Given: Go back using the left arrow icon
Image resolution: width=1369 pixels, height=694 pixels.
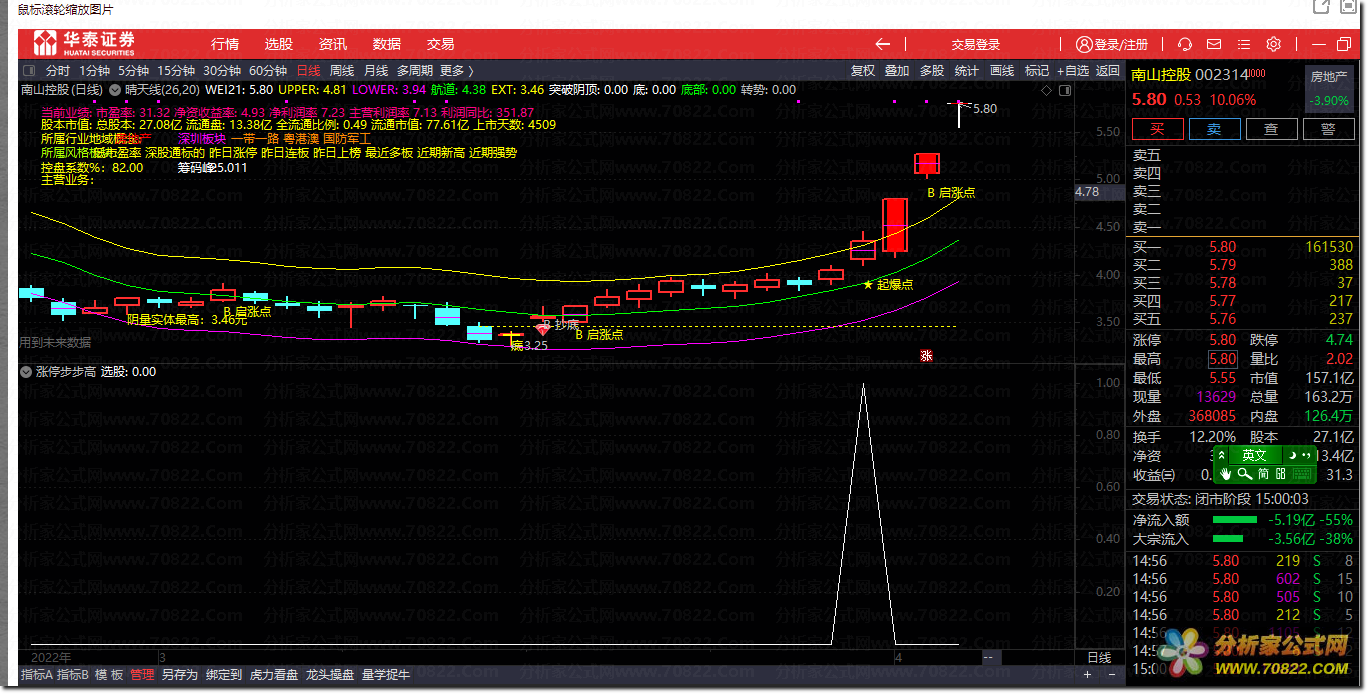Looking at the screenshot, I should [882, 44].
